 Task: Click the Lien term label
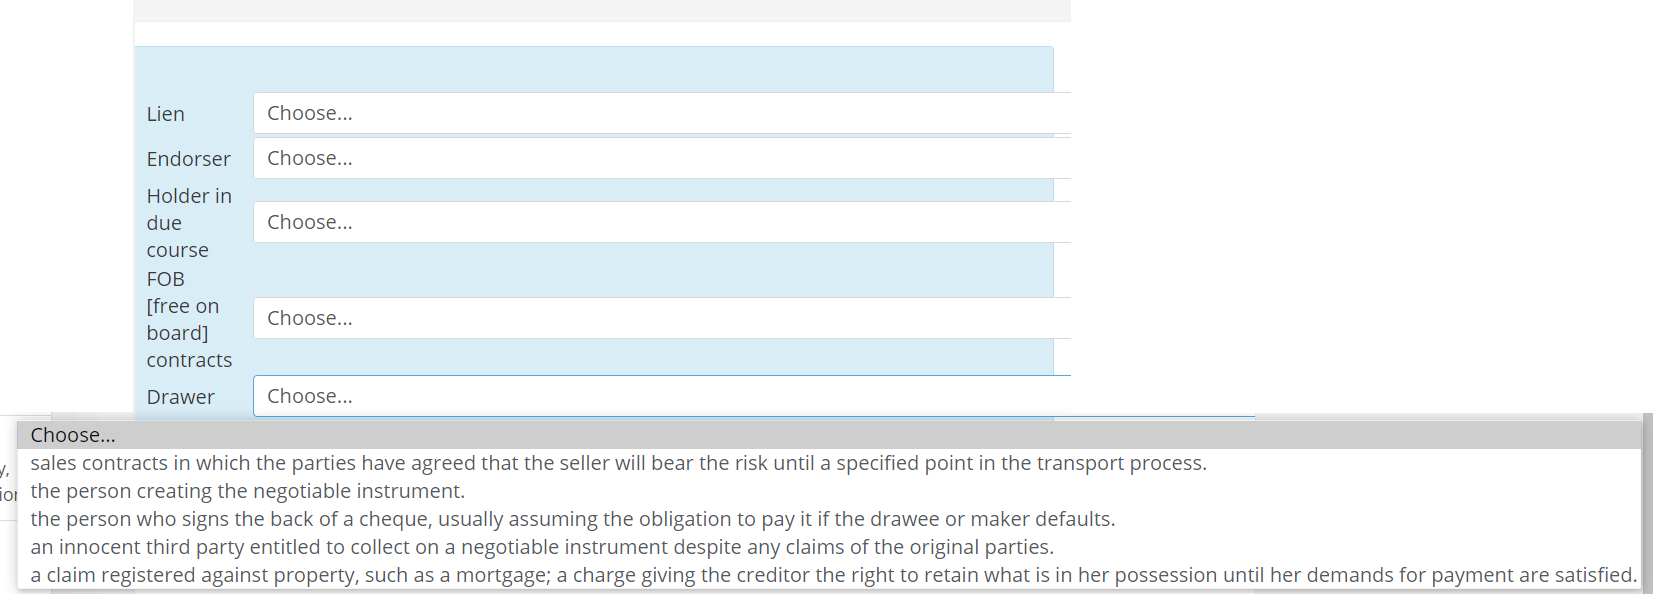[165, 113]
